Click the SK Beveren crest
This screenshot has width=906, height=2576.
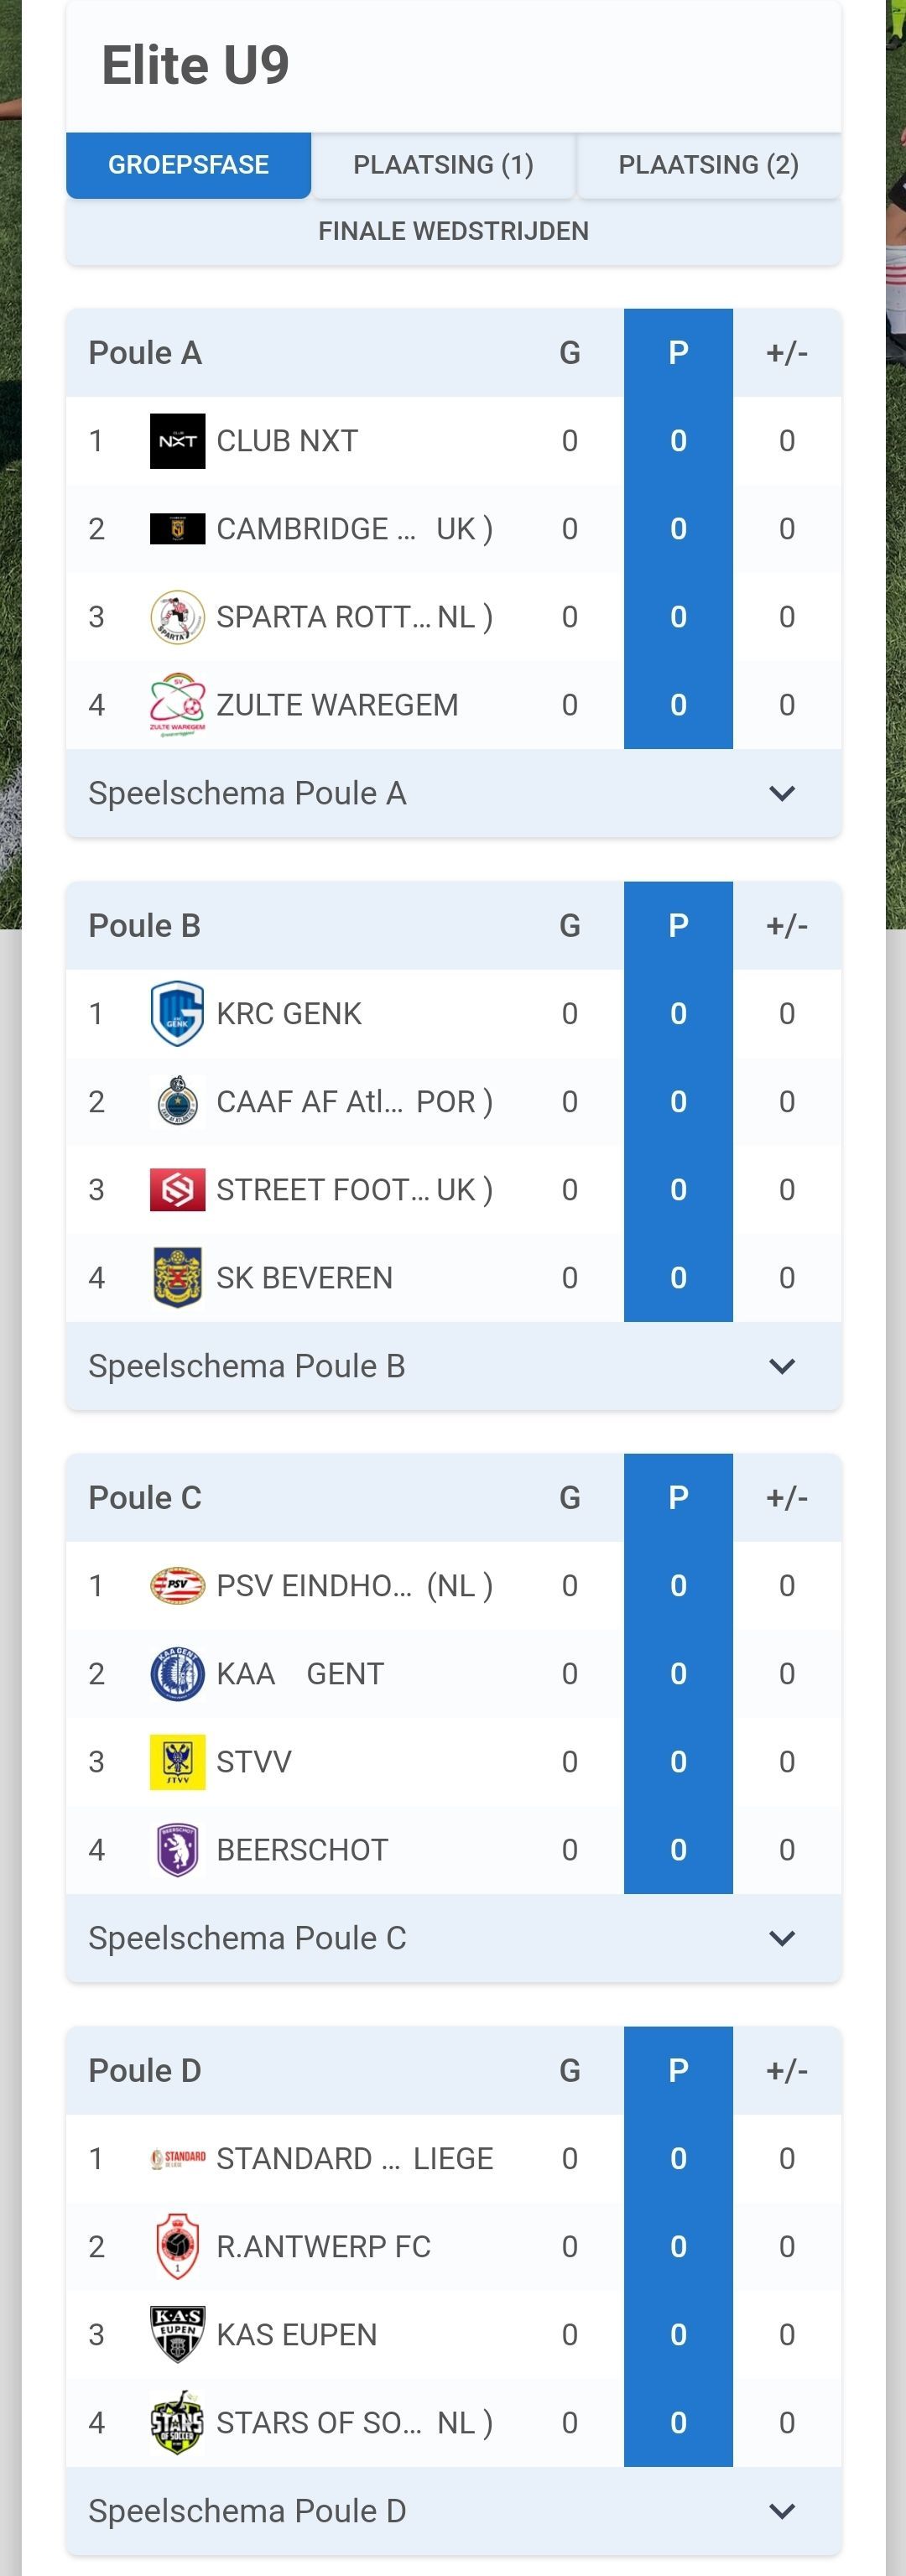(x=177, y=1277)
